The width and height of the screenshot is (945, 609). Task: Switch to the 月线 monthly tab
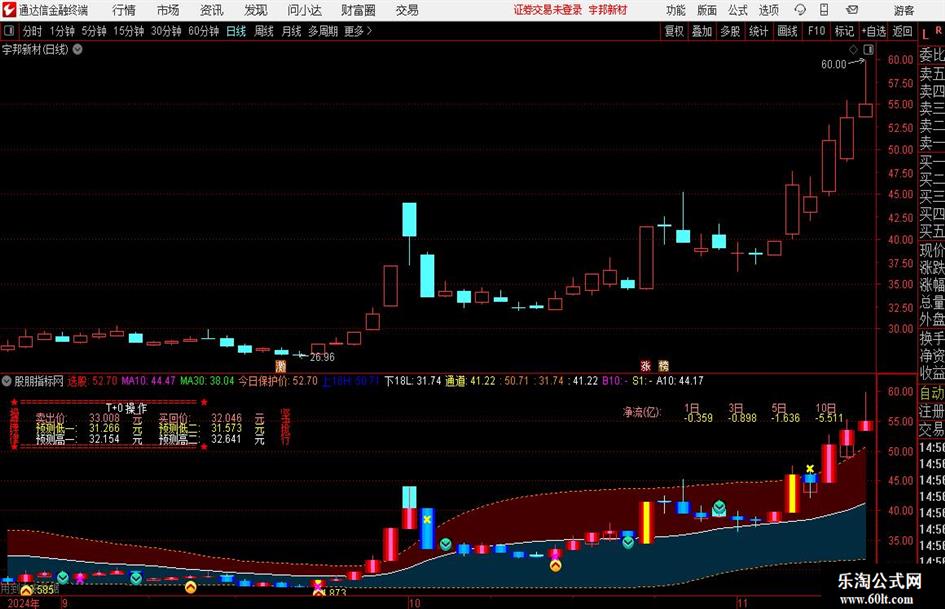[x=291, y=31]
